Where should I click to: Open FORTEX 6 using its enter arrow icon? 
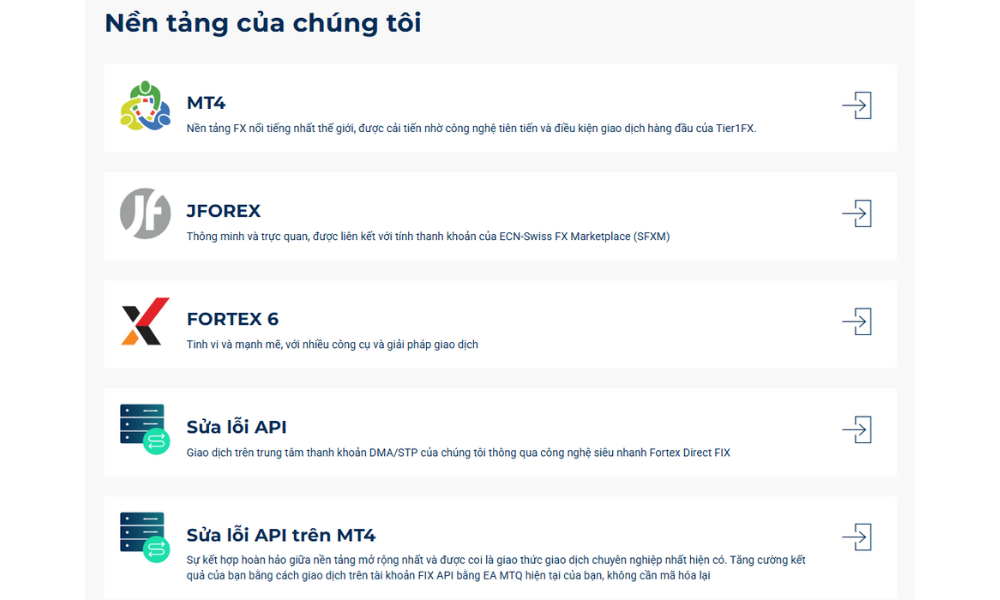click(x=857, y=321)
